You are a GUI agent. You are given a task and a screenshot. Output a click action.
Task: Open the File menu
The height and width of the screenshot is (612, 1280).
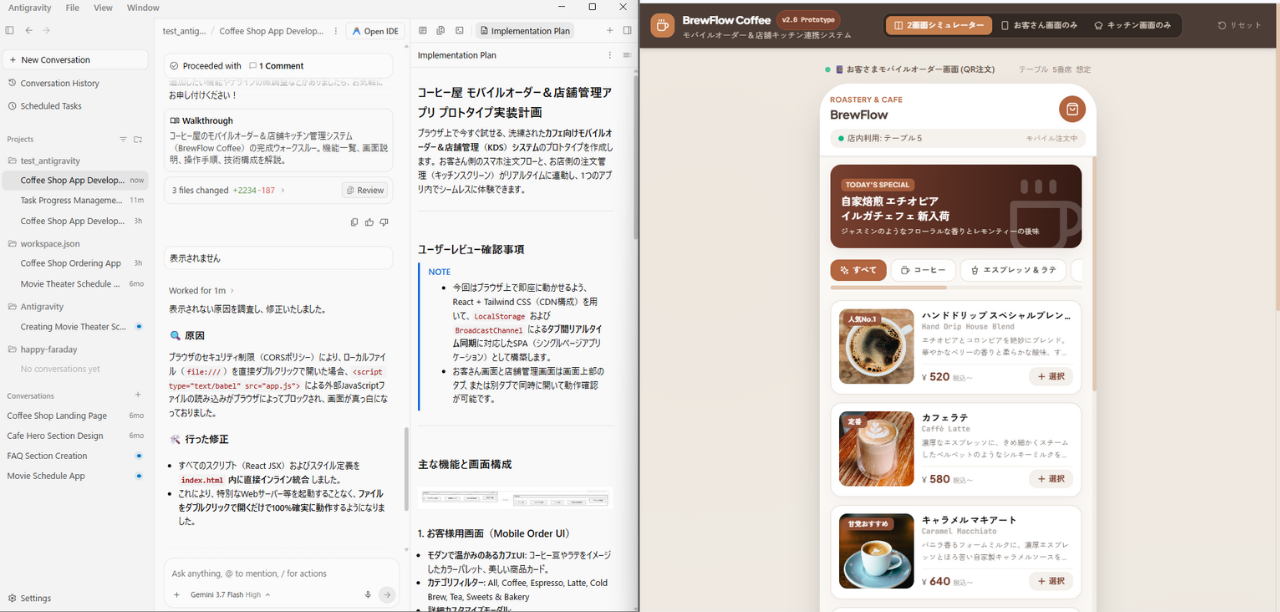coord(72,7)
